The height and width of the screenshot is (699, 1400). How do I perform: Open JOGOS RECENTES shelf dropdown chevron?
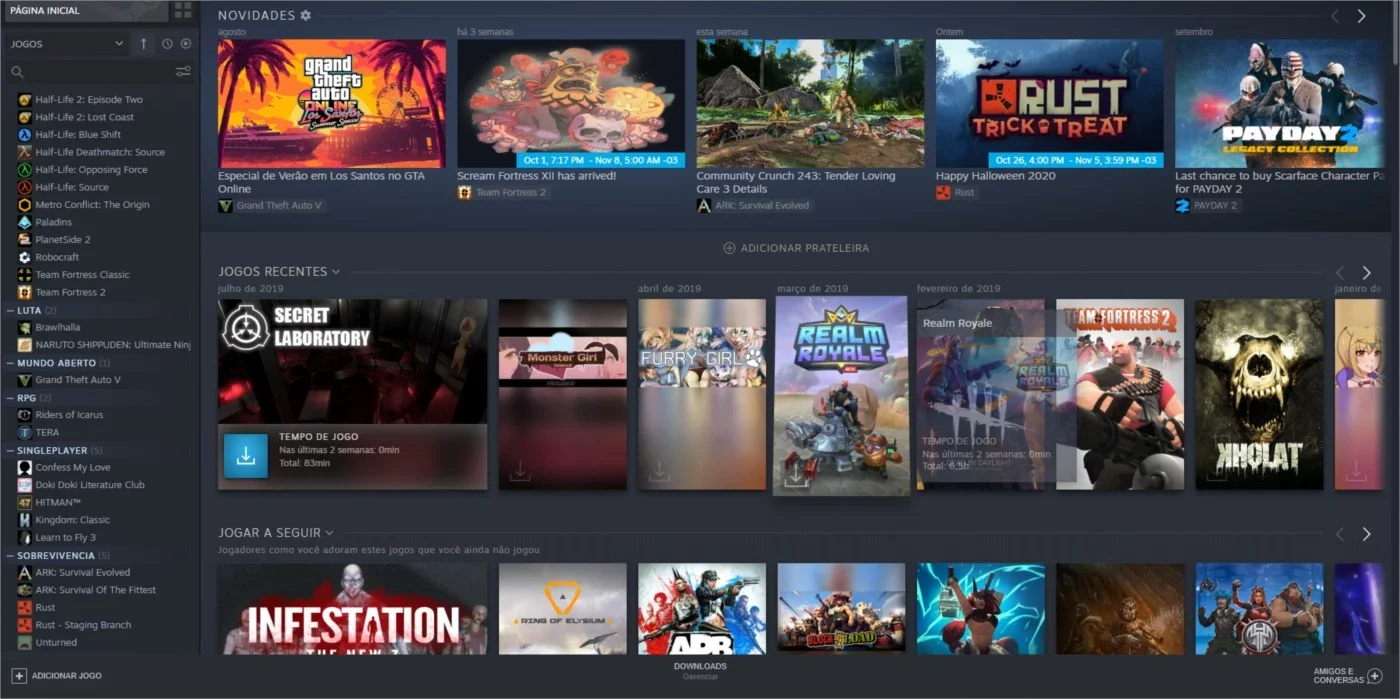(336, 272)
